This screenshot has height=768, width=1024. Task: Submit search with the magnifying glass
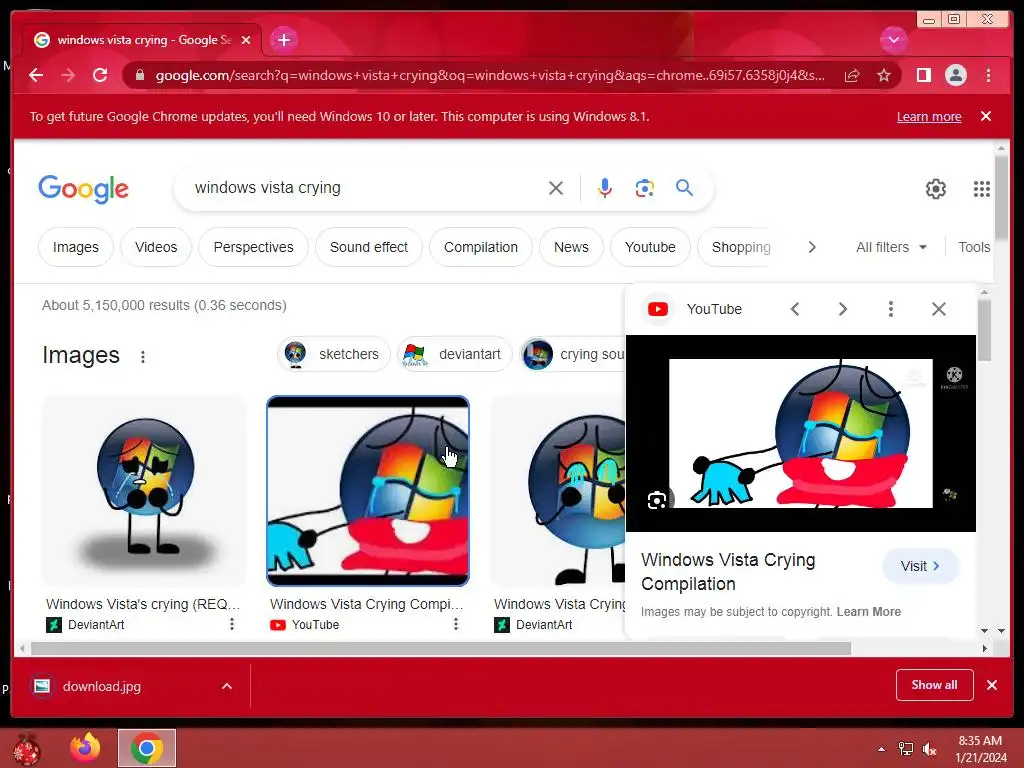pos(684,188)
